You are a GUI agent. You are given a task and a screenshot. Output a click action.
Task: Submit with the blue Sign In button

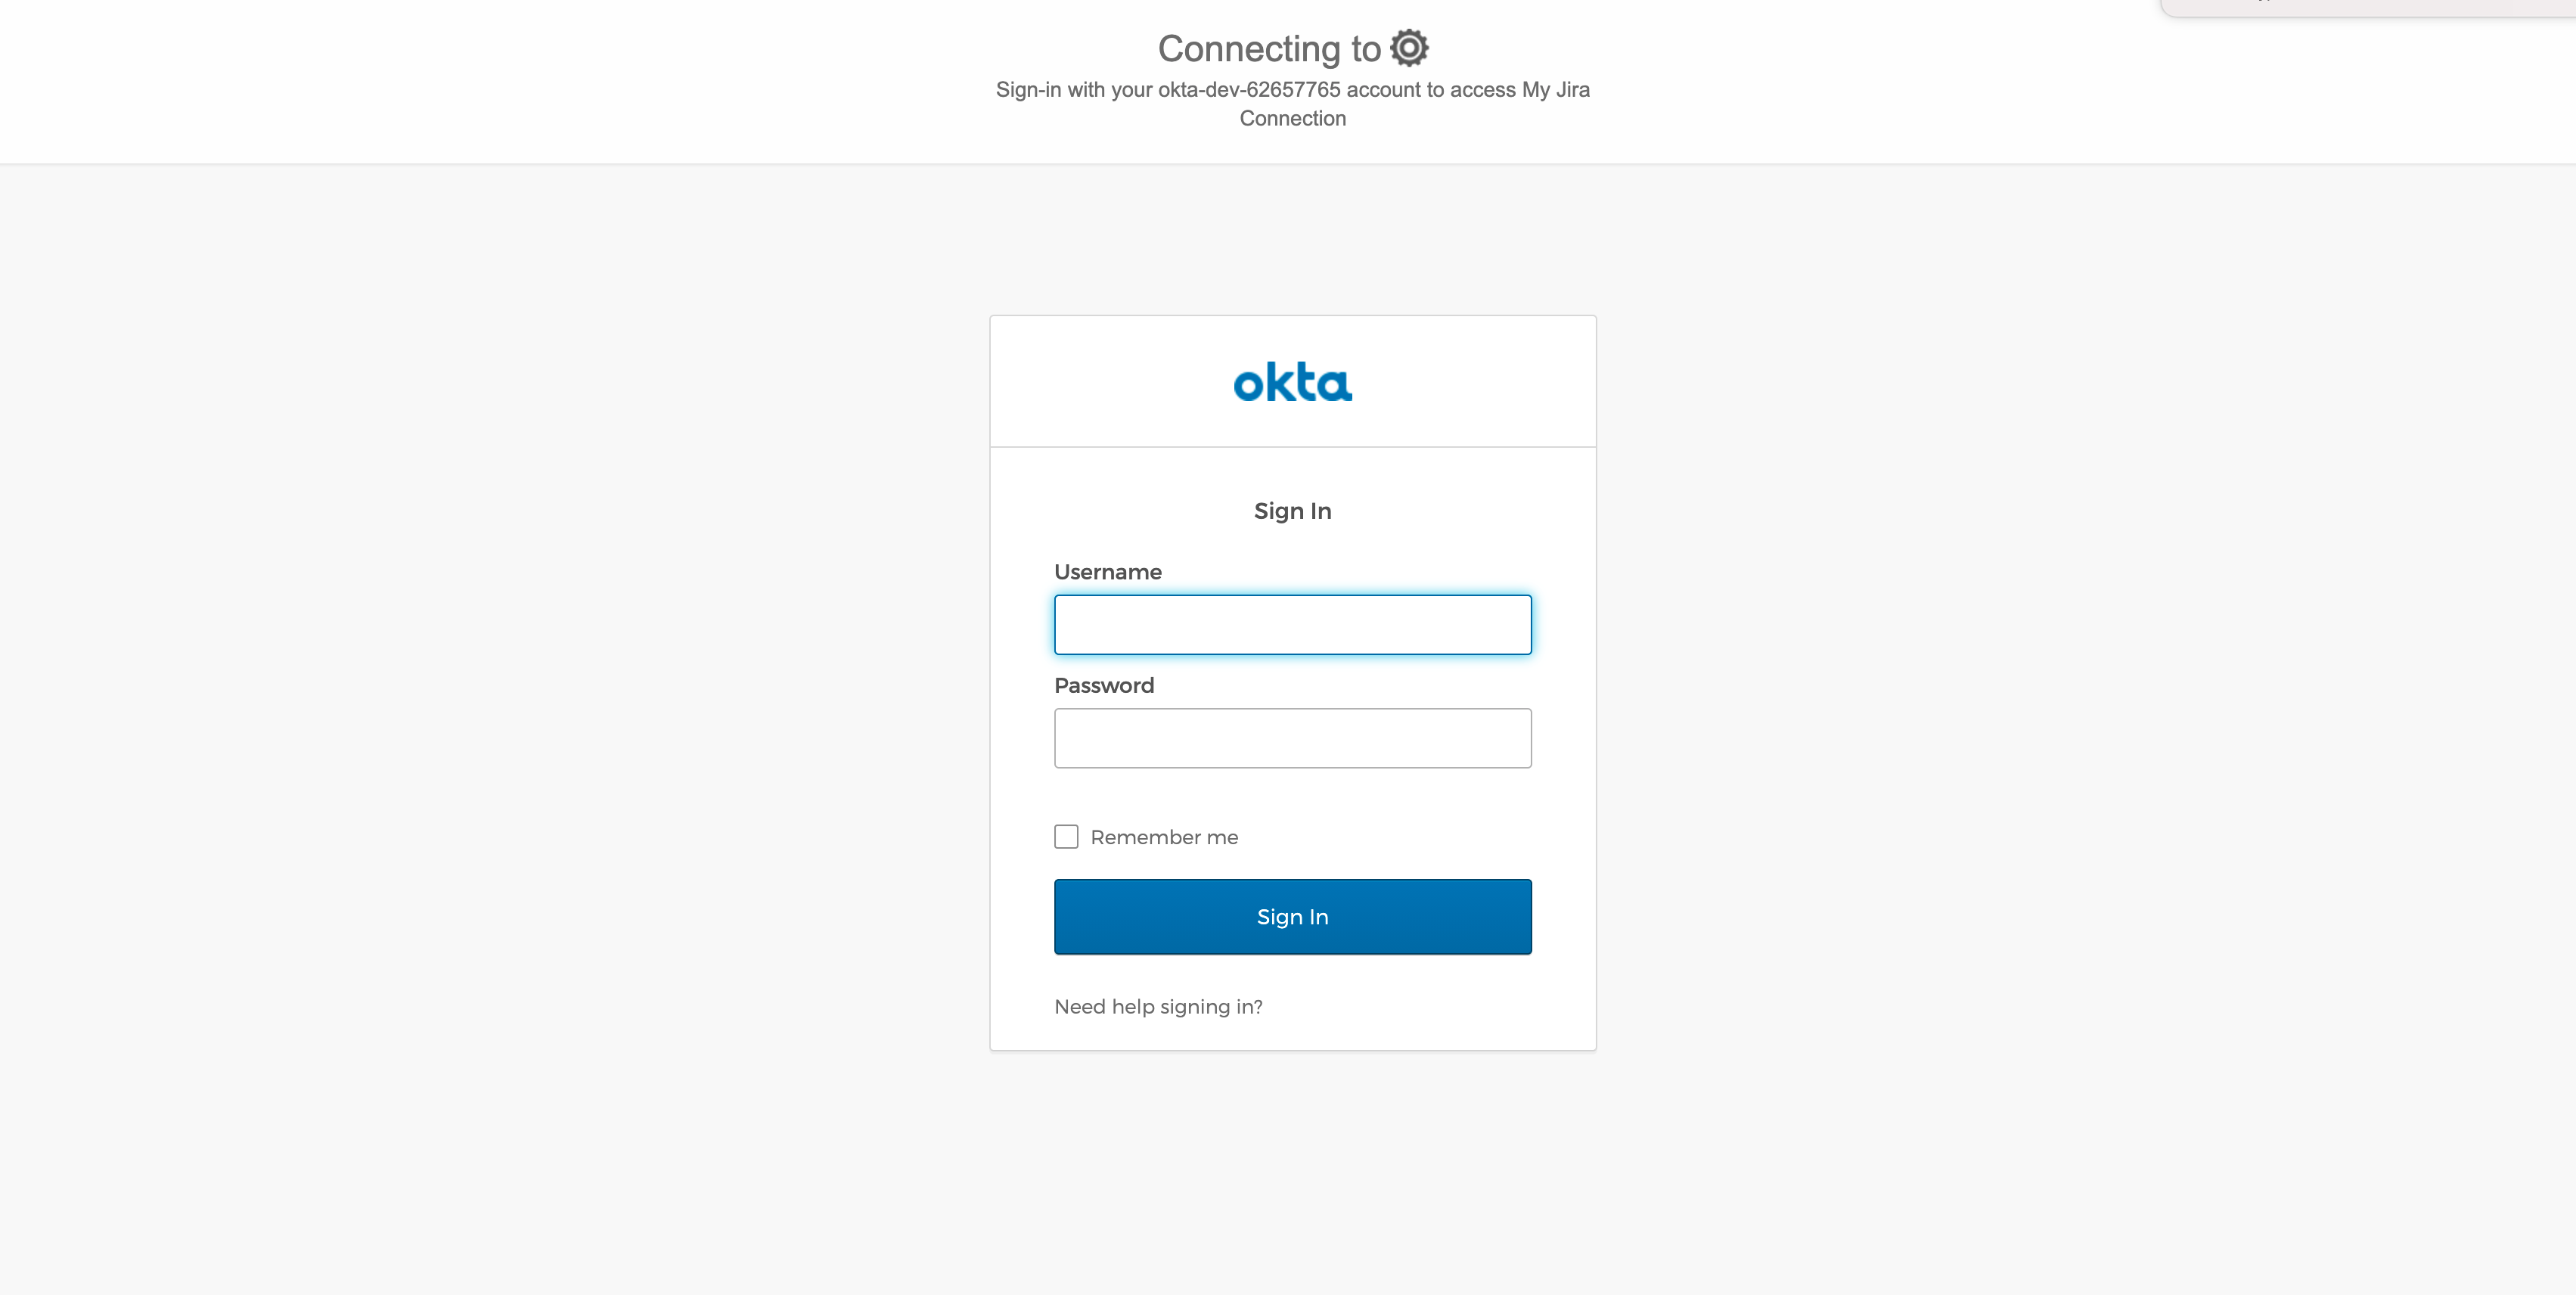[x=1293, y=917]
